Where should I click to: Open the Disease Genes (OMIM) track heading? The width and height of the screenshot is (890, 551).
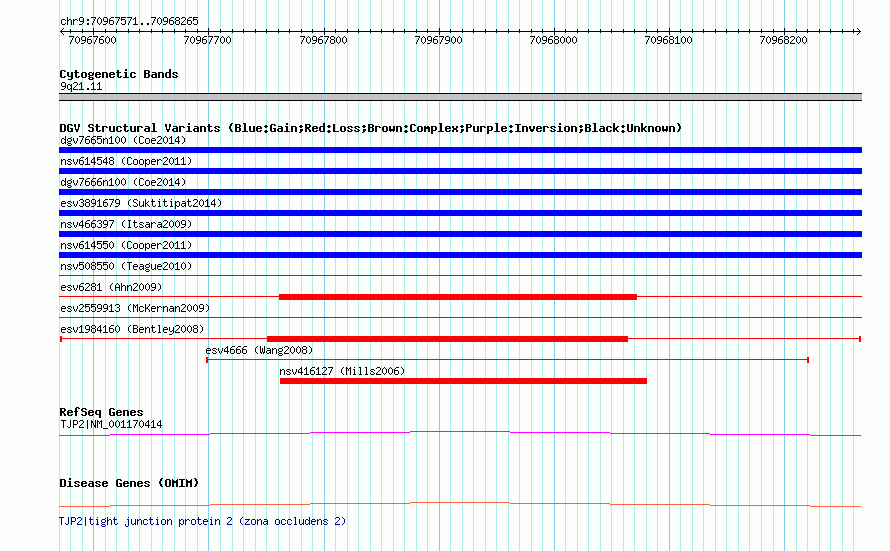click(129, 483)
